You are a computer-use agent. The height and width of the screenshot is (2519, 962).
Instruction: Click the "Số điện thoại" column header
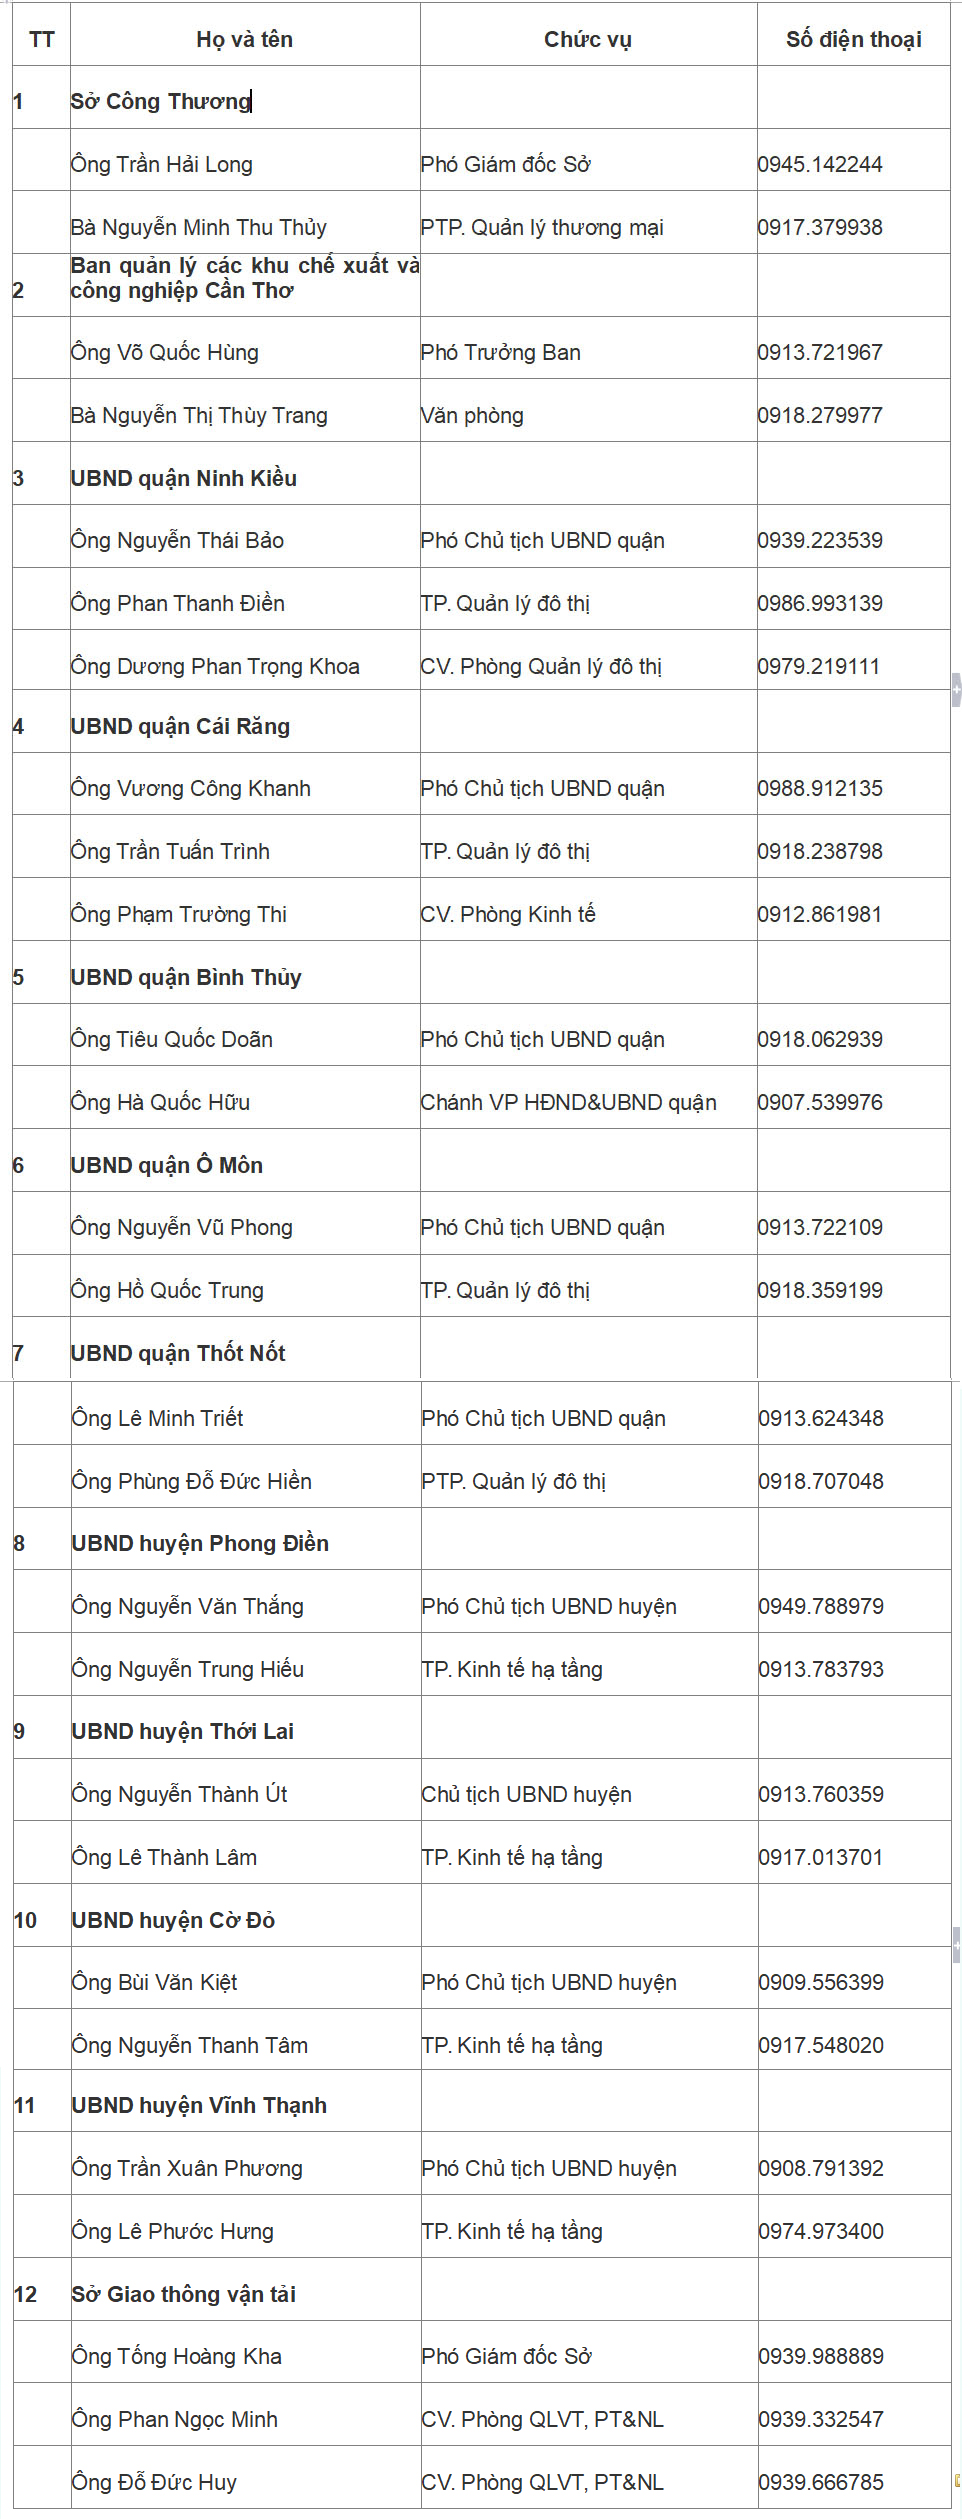coord(853,40)
